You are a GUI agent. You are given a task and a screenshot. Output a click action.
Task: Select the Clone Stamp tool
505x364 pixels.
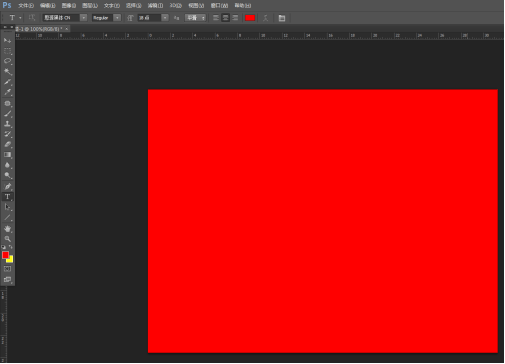[7, 124]
